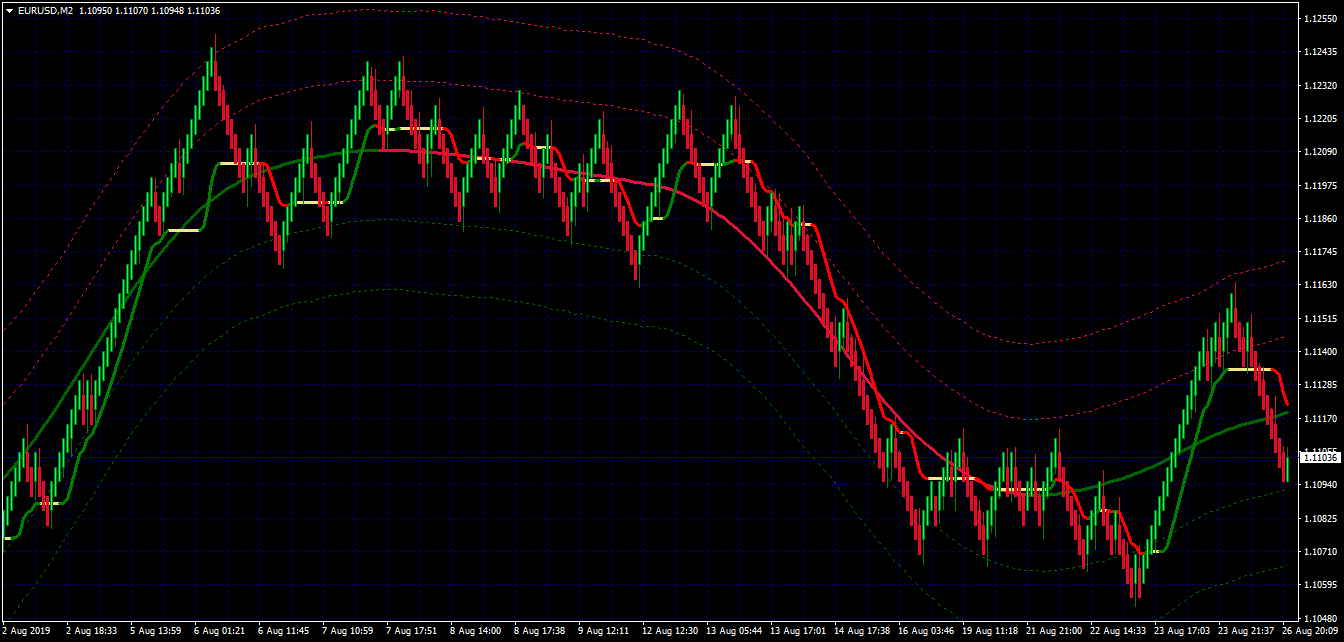Viewport: 1344px width, 642px height.
Task: Click the chart menu triangle beside EURUSD,M2
Action: tap(9, 10)
